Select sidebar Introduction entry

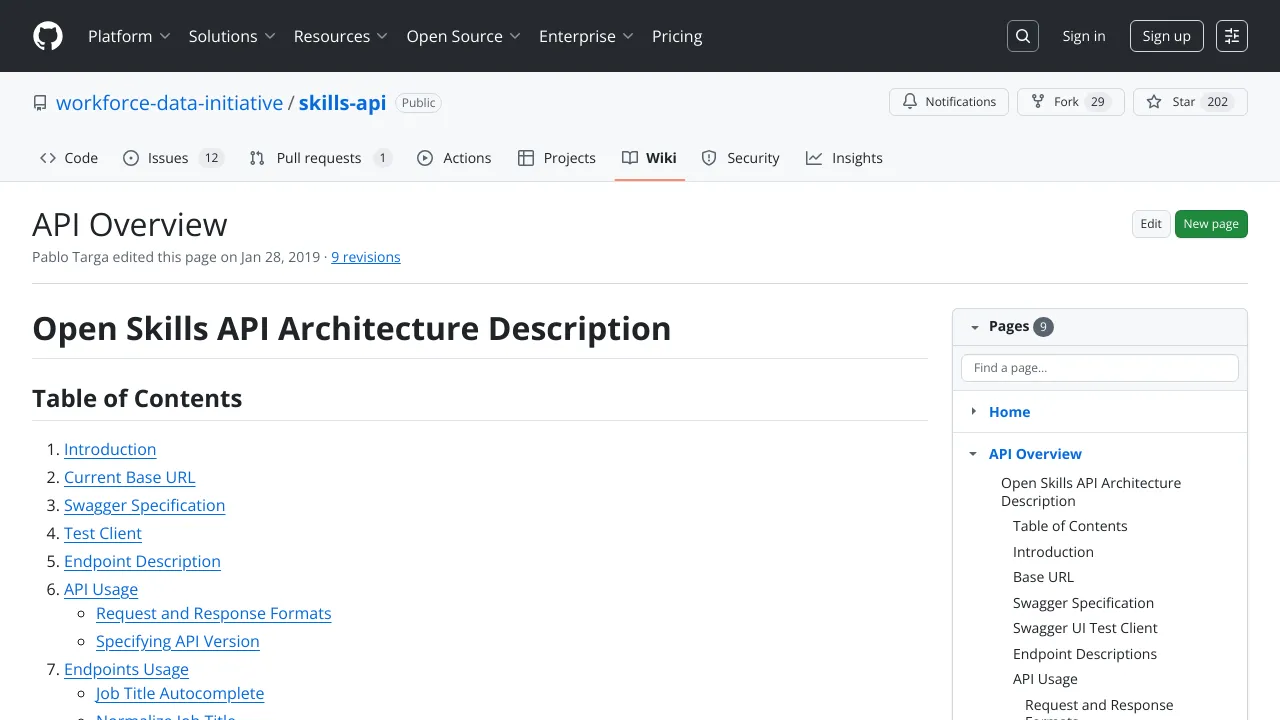(1053, 552)
